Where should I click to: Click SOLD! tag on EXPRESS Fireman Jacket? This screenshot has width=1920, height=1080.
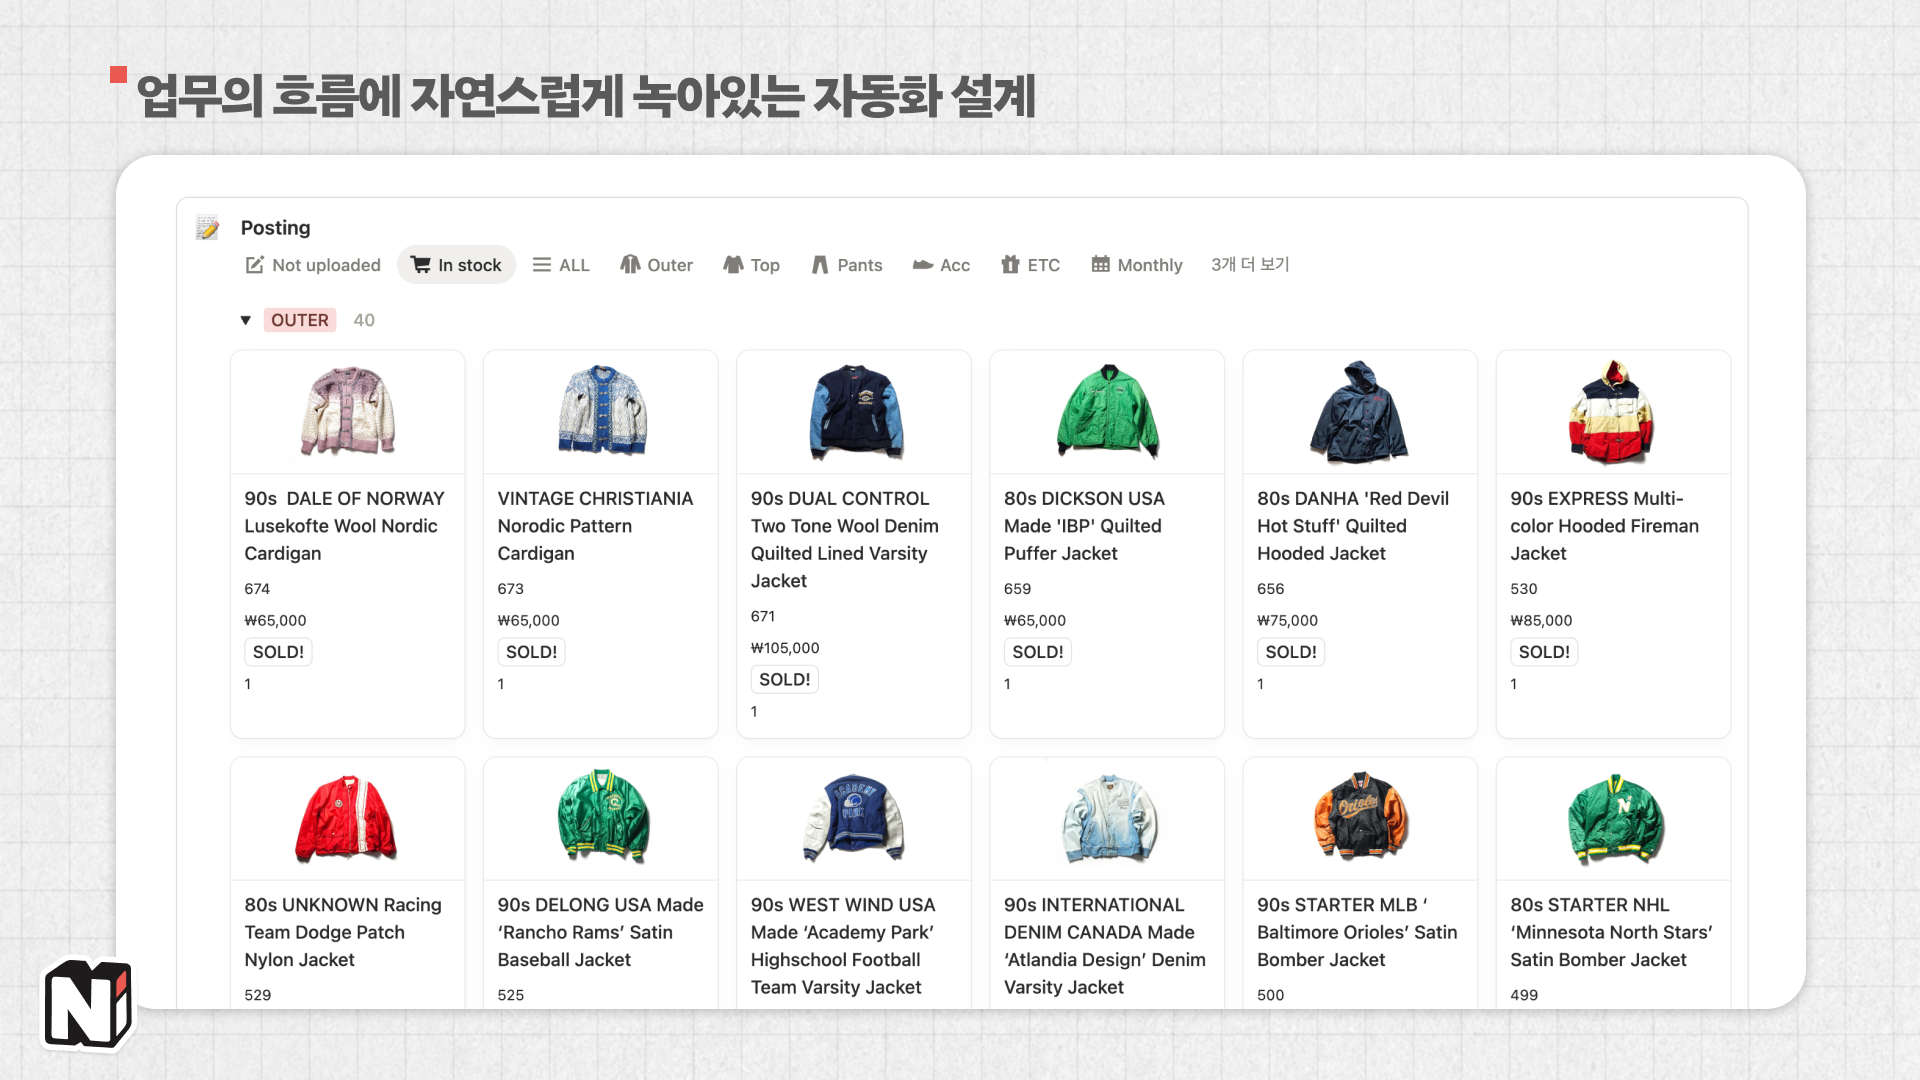coord(1543,652)
